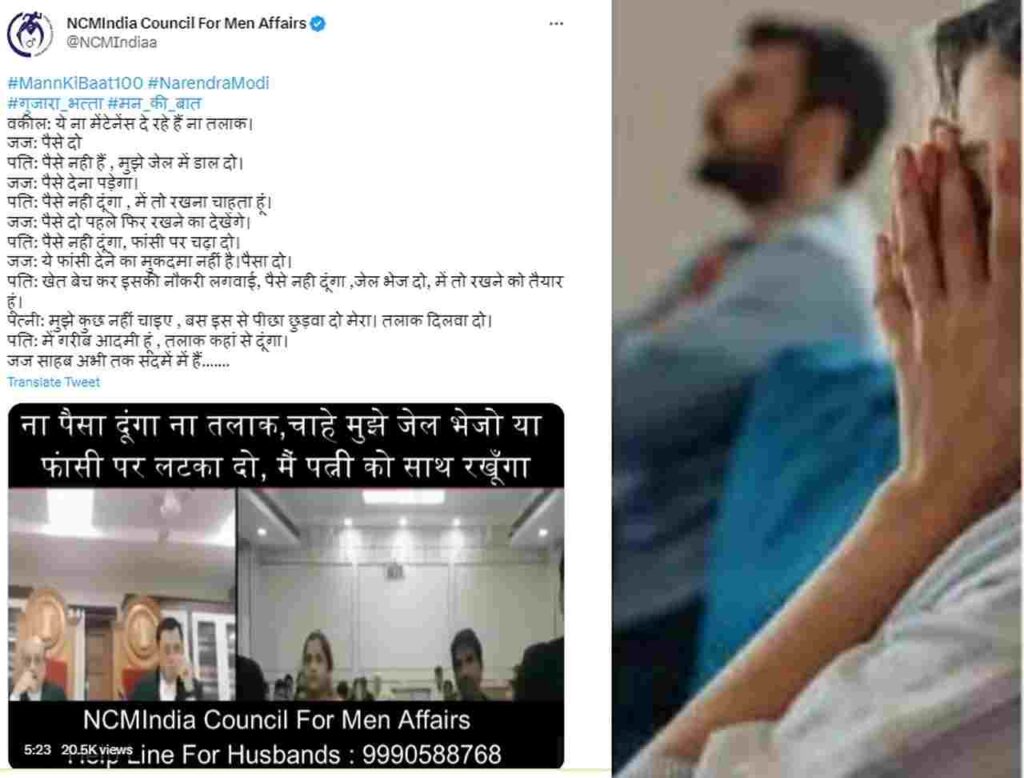Open the #NarendraModi hashtag
1024x778 pixels.
pyautogui.click(x=208, y=83)
